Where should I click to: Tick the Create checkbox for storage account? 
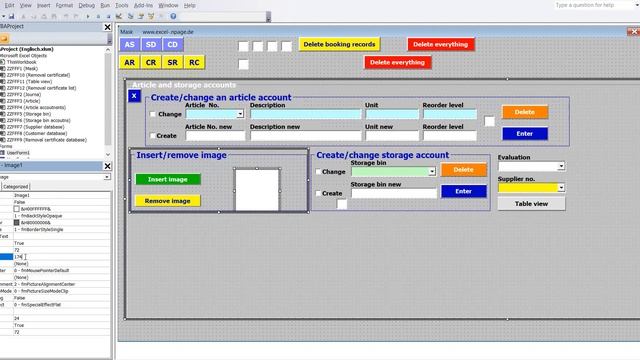coord(318,193)
